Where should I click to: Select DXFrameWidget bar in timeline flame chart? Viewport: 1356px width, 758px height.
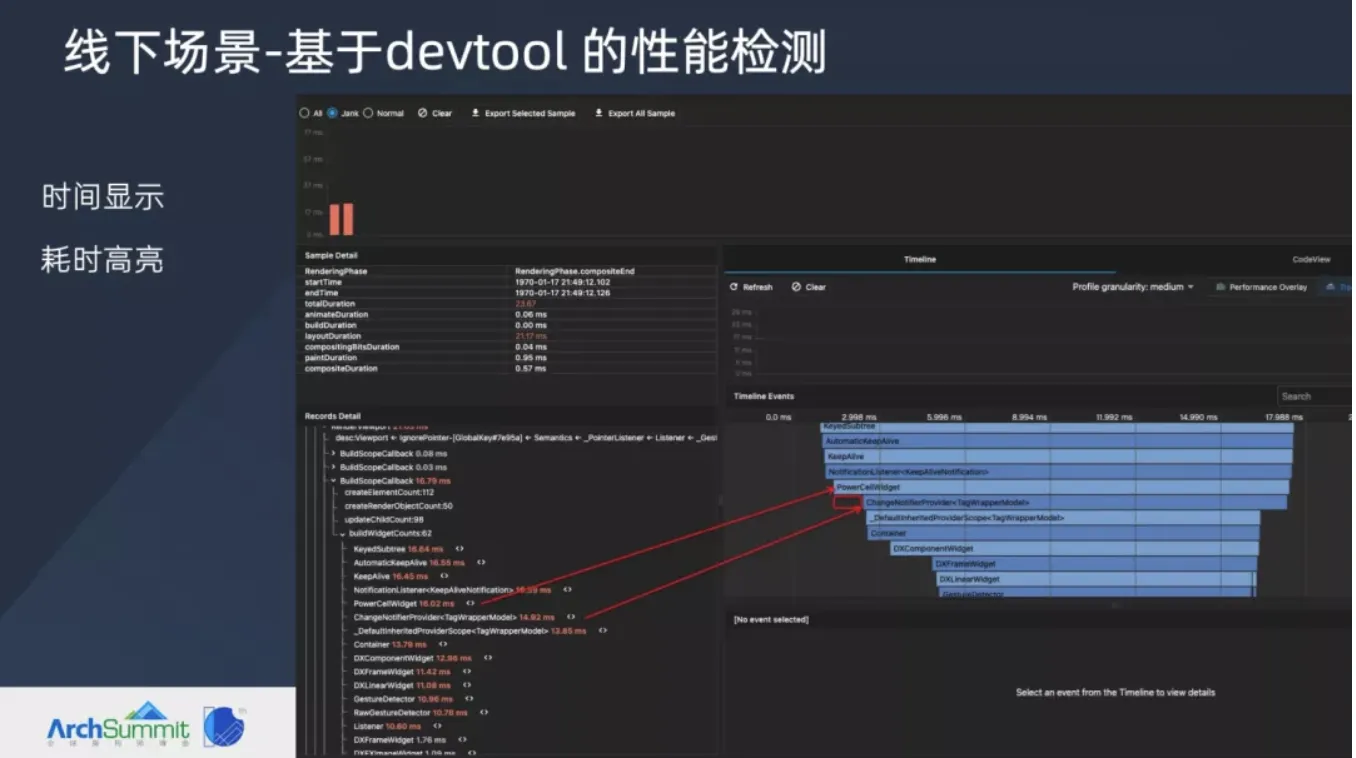coord(1093,564)
